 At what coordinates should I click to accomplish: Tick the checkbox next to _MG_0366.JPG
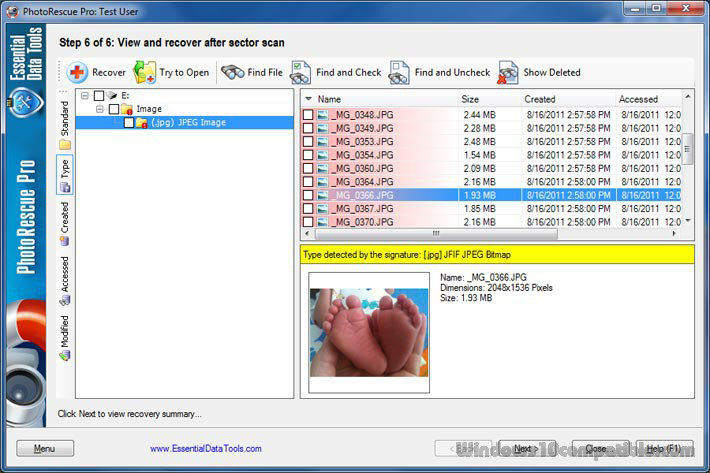(x=308, y=196)
